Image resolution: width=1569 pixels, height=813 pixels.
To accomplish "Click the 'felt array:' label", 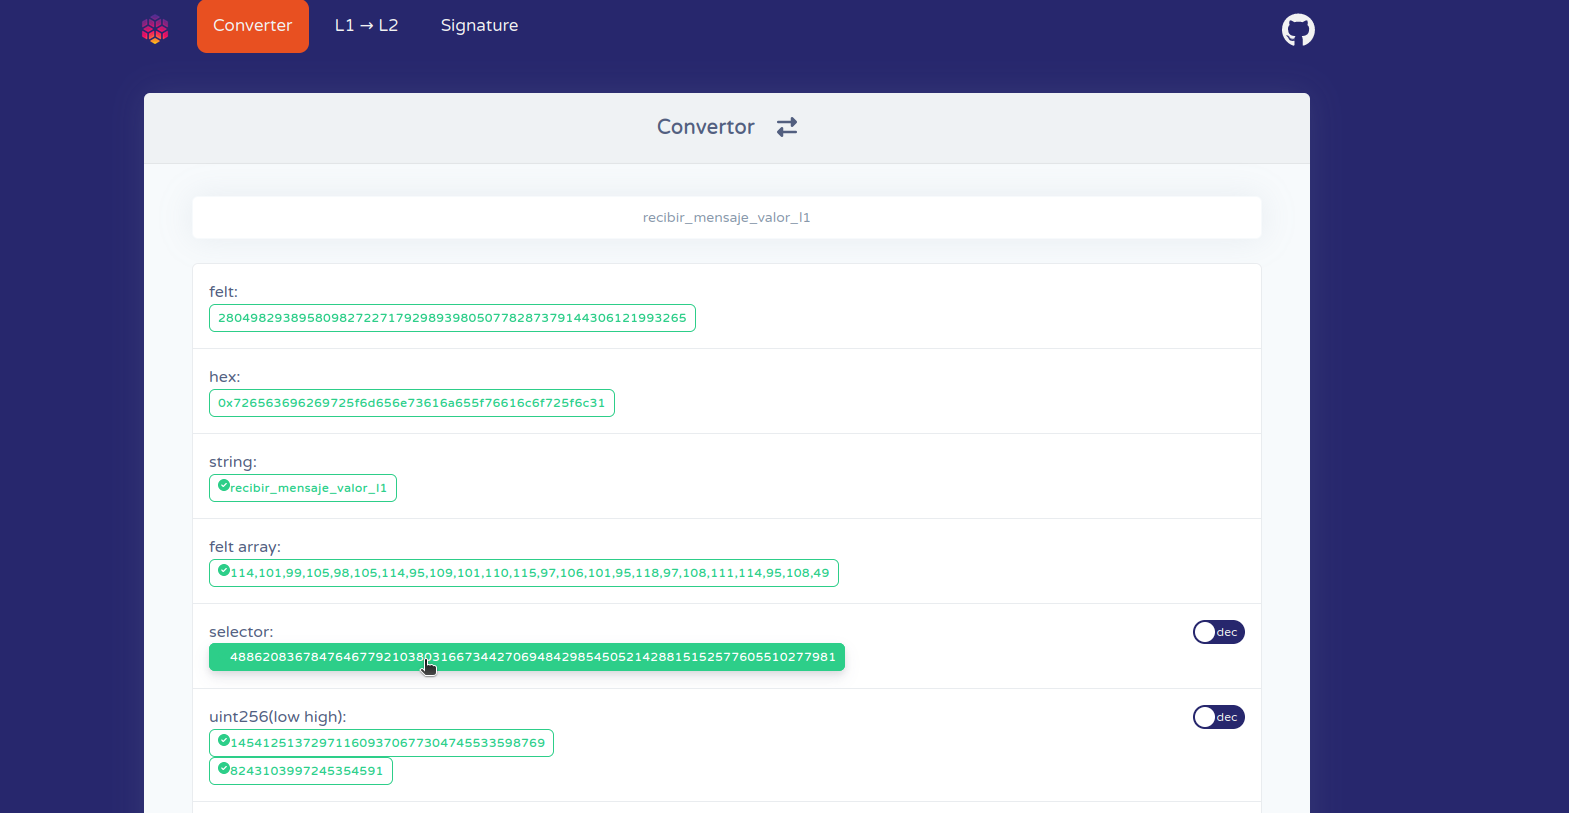I will (x=245, y=547).
